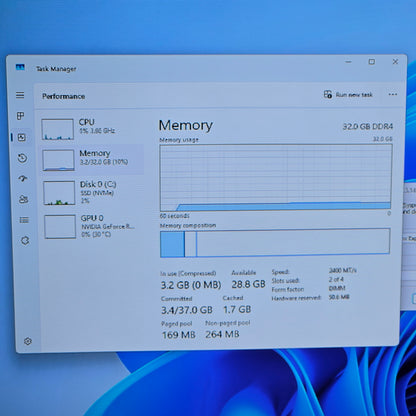Select the Disk 0 (C:) entry
The image size is (416, 416).
[x=93, y=192]
